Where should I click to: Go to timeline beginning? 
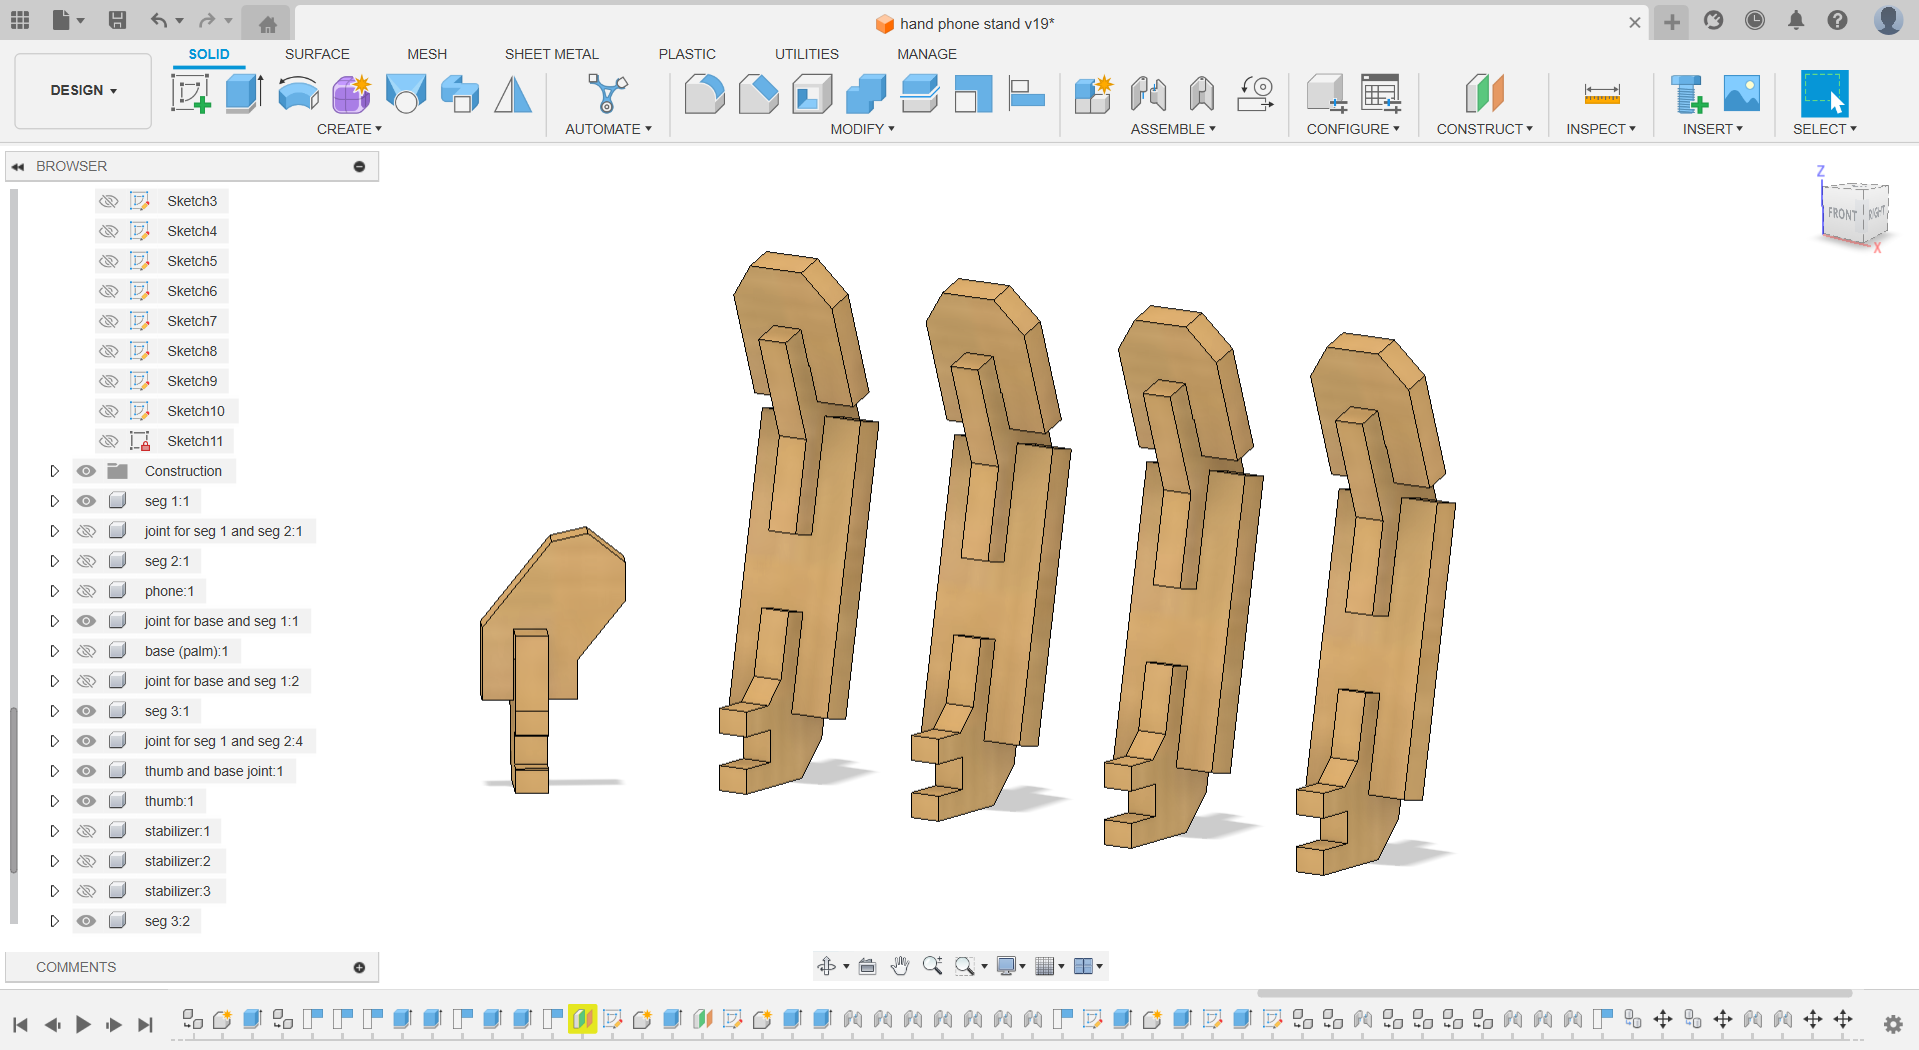pos(20,1024)
